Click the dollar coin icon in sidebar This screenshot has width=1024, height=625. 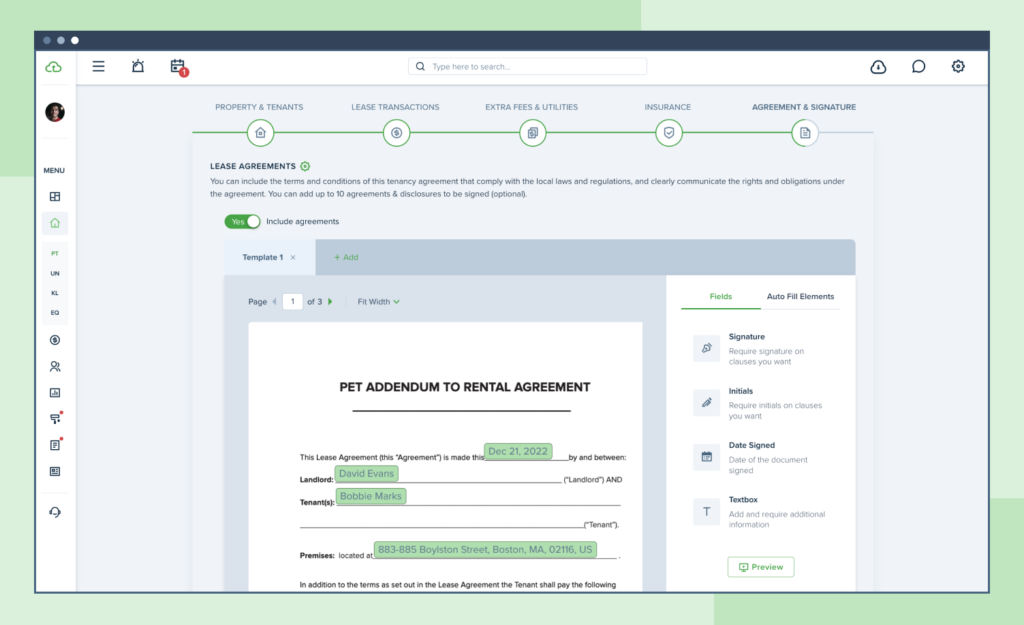(55, 340)
